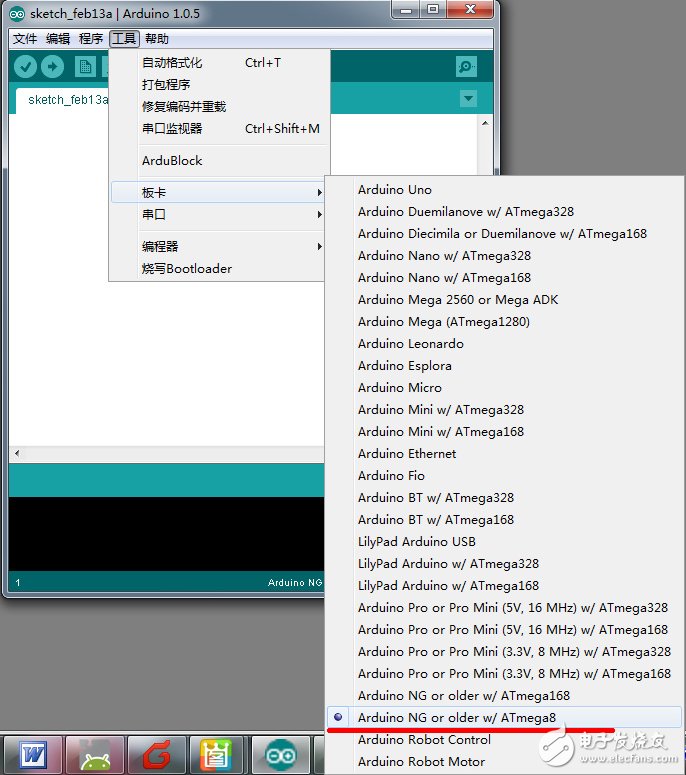Open 串口监视器 from the tools menu

[x=219, y=129]
